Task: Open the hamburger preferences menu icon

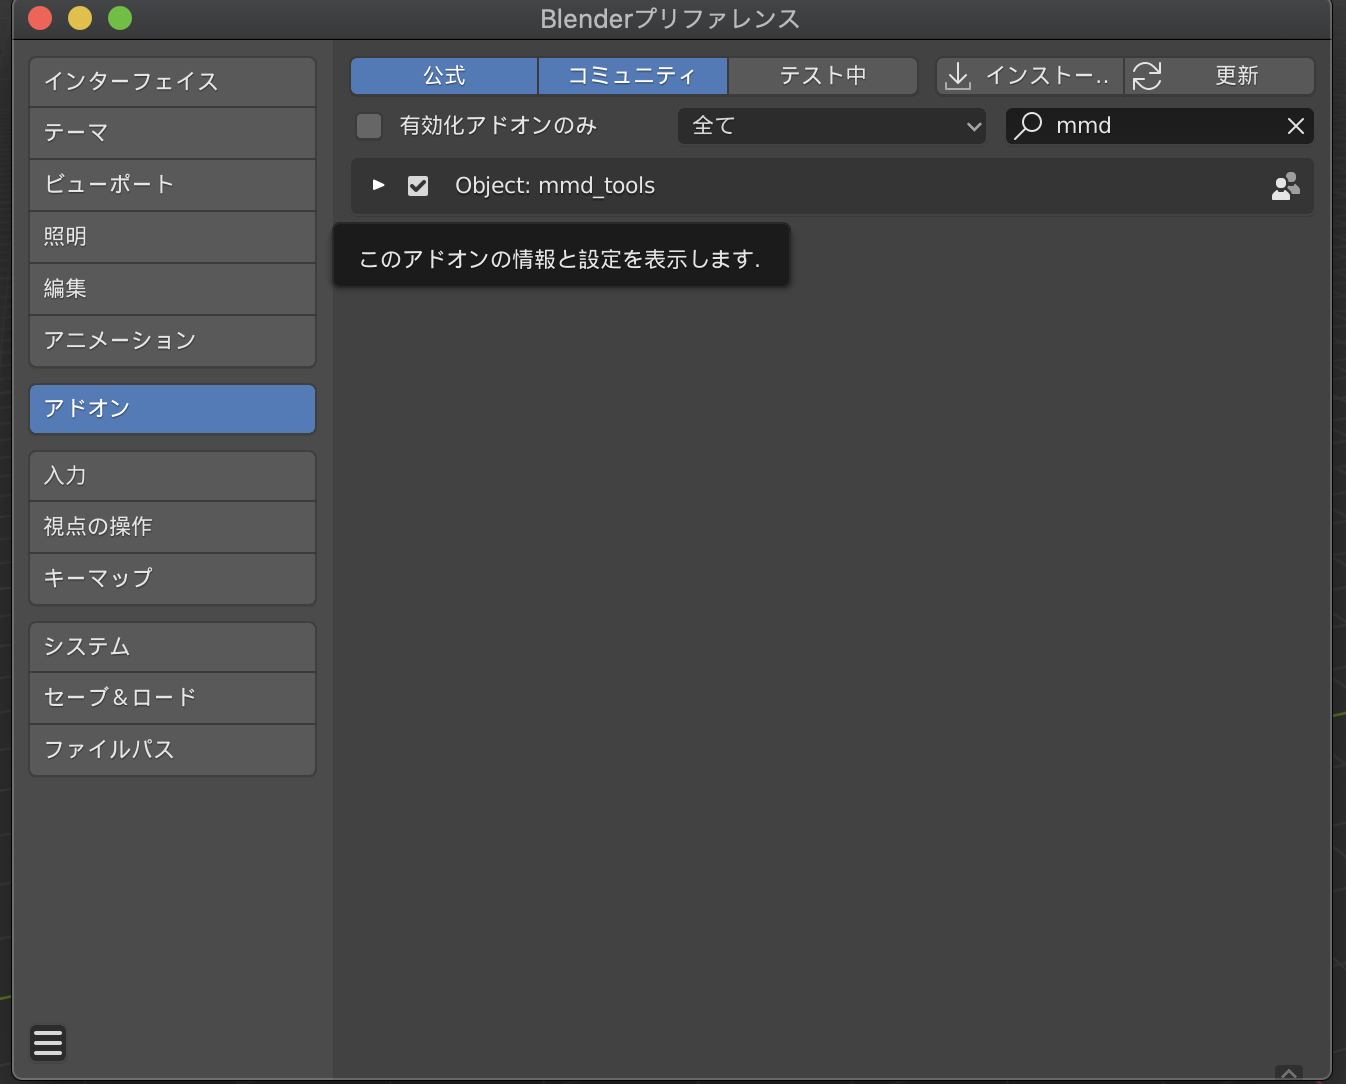Action: (x=48, y=1043)
